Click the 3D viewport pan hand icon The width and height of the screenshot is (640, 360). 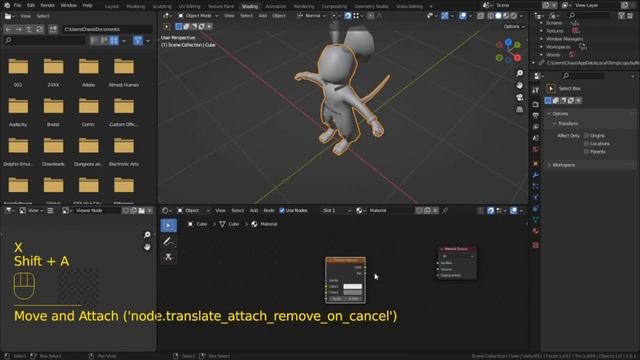tap(519, 85)
